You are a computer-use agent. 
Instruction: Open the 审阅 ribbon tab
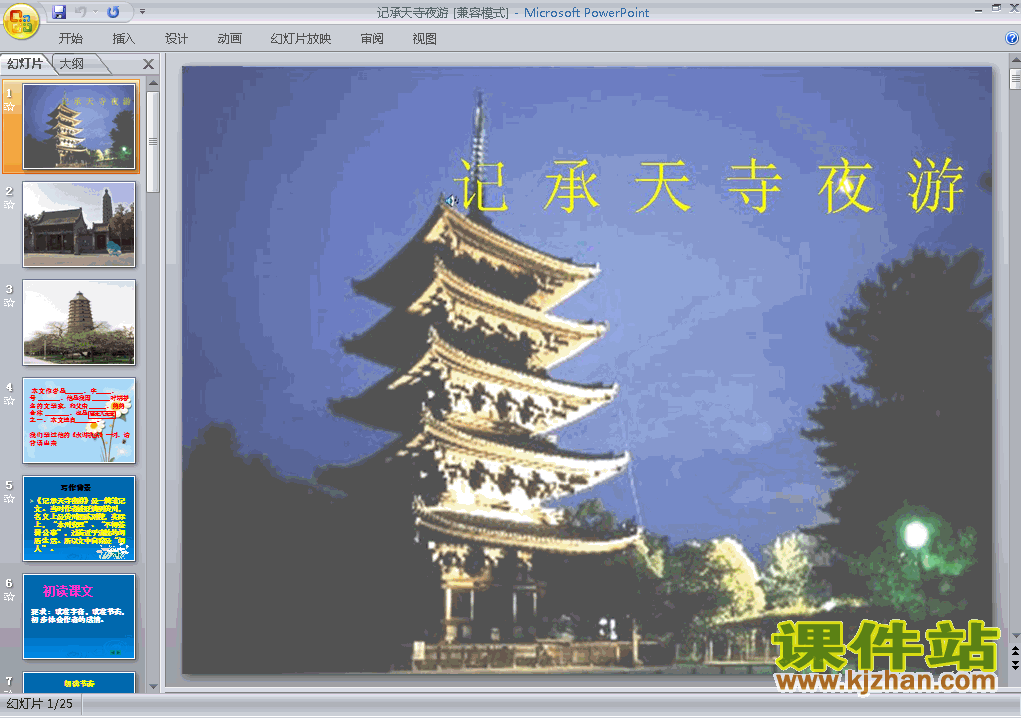372,38
